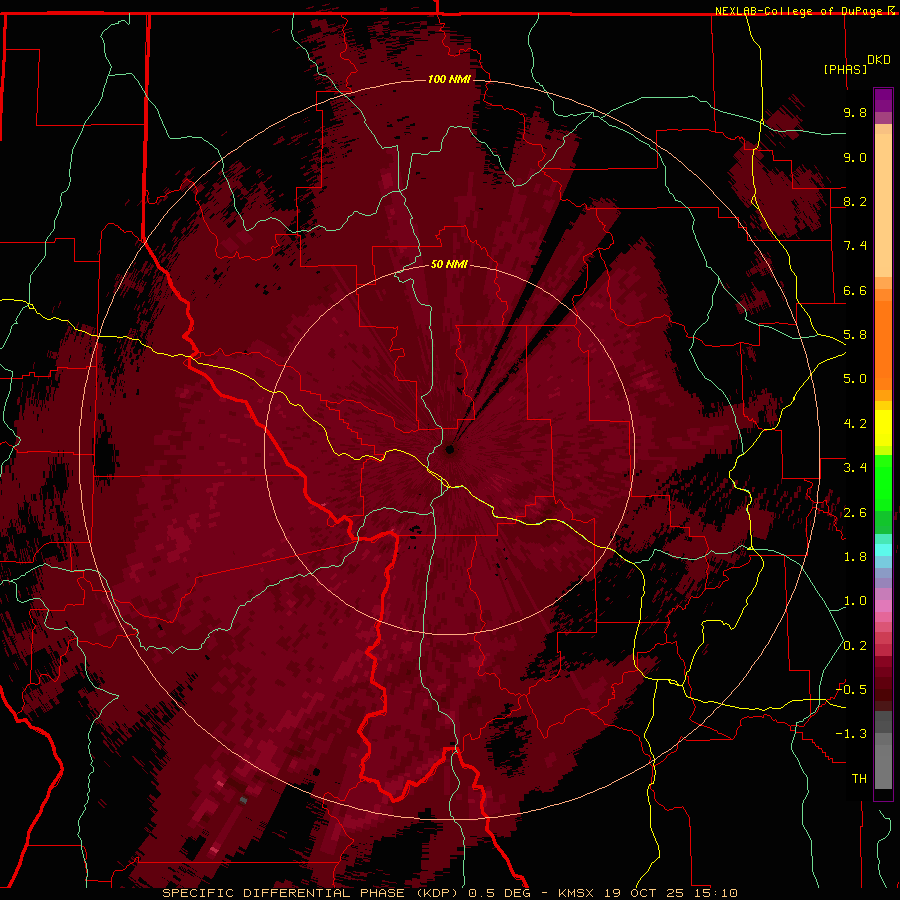This screenshot has width=900, height=900.
Task: Click the -0.5 value on the color scale
Action: point(851,690)
